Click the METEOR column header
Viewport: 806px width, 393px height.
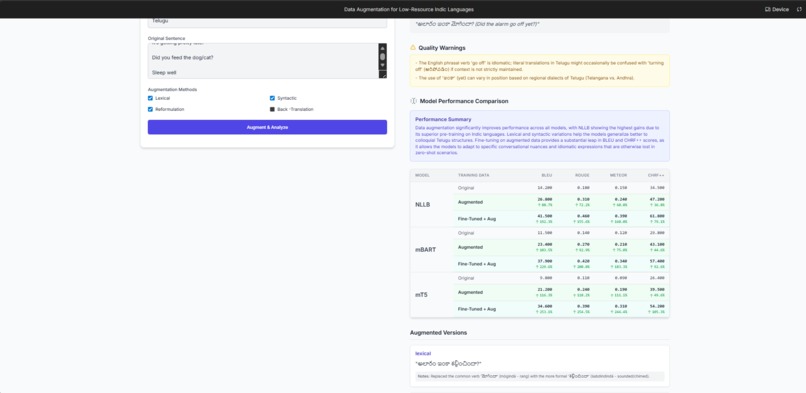pyautogui.click(x=619, y=175)
